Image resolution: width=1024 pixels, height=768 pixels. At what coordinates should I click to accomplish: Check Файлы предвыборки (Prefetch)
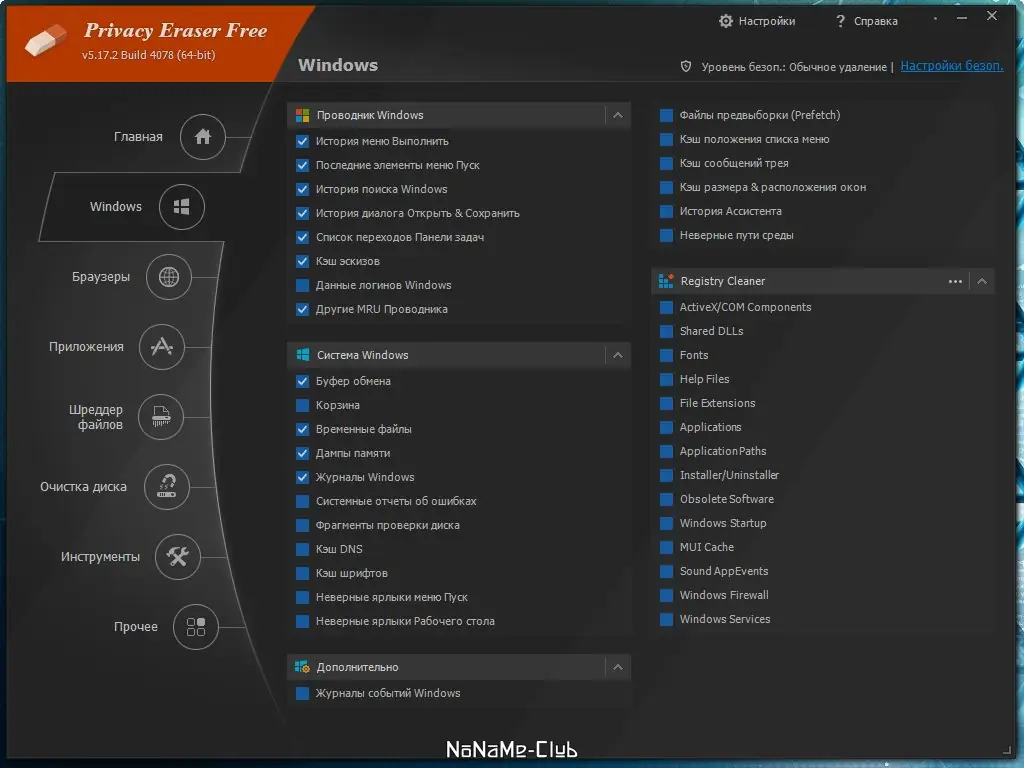tap(666, 116)
